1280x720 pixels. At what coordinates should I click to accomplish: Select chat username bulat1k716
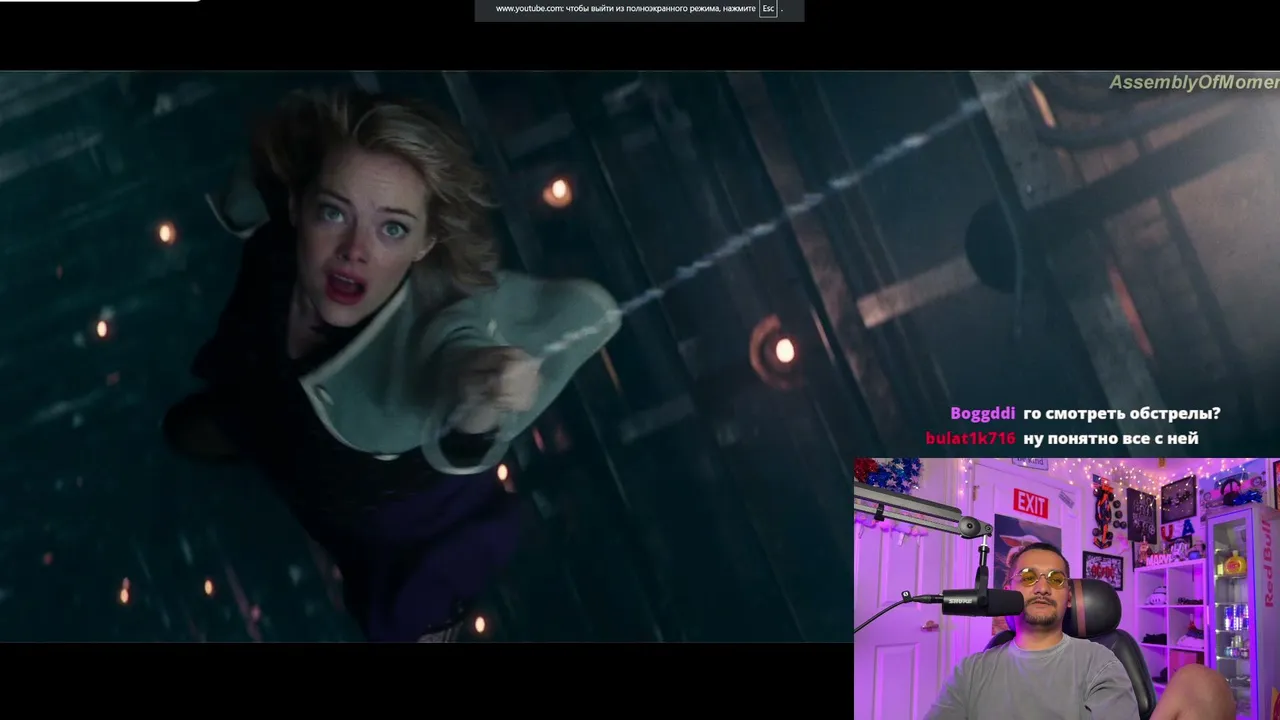click(x=970, y=438)
